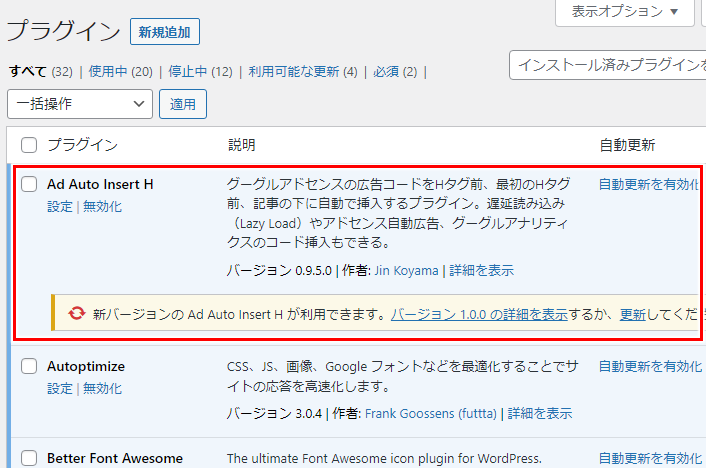Enable auto-update for Autoptimize

pyautogui.click(x=650, y=367)
